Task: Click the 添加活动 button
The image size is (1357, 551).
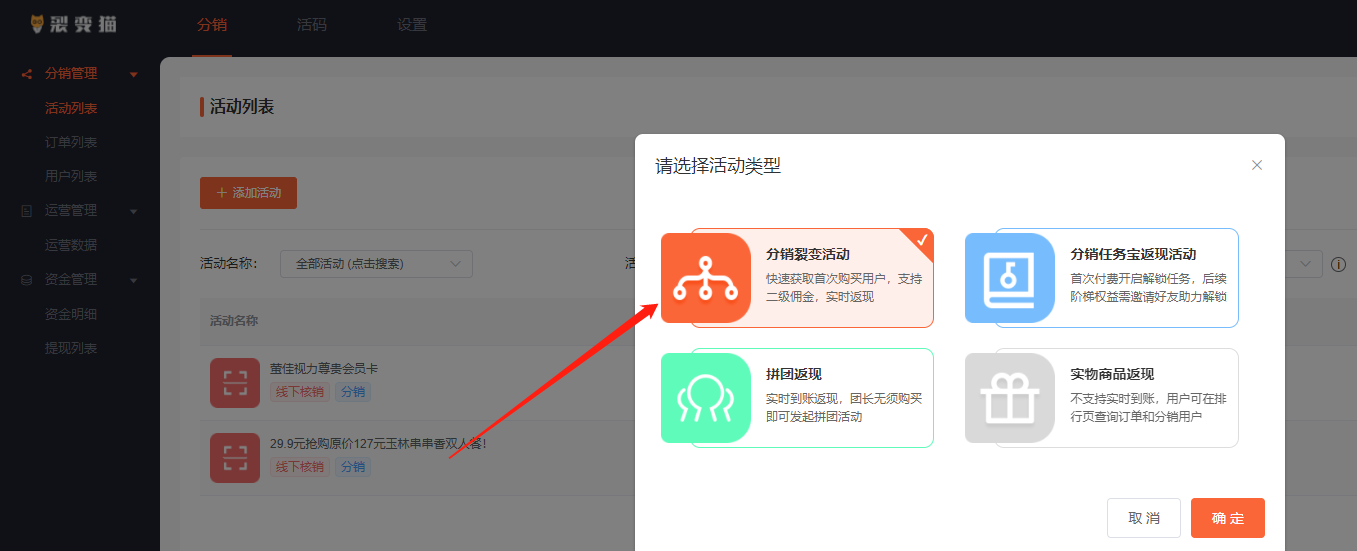Action: 248,193
